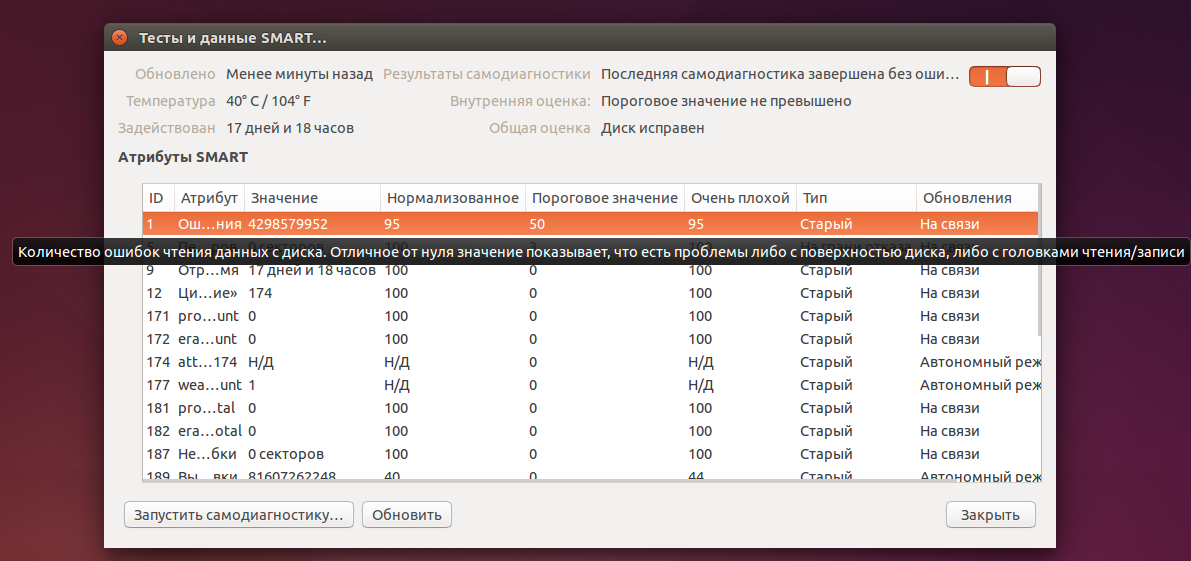Close the SMART window with the title bar X
The image size is (1191, 561).
point(120,38)
